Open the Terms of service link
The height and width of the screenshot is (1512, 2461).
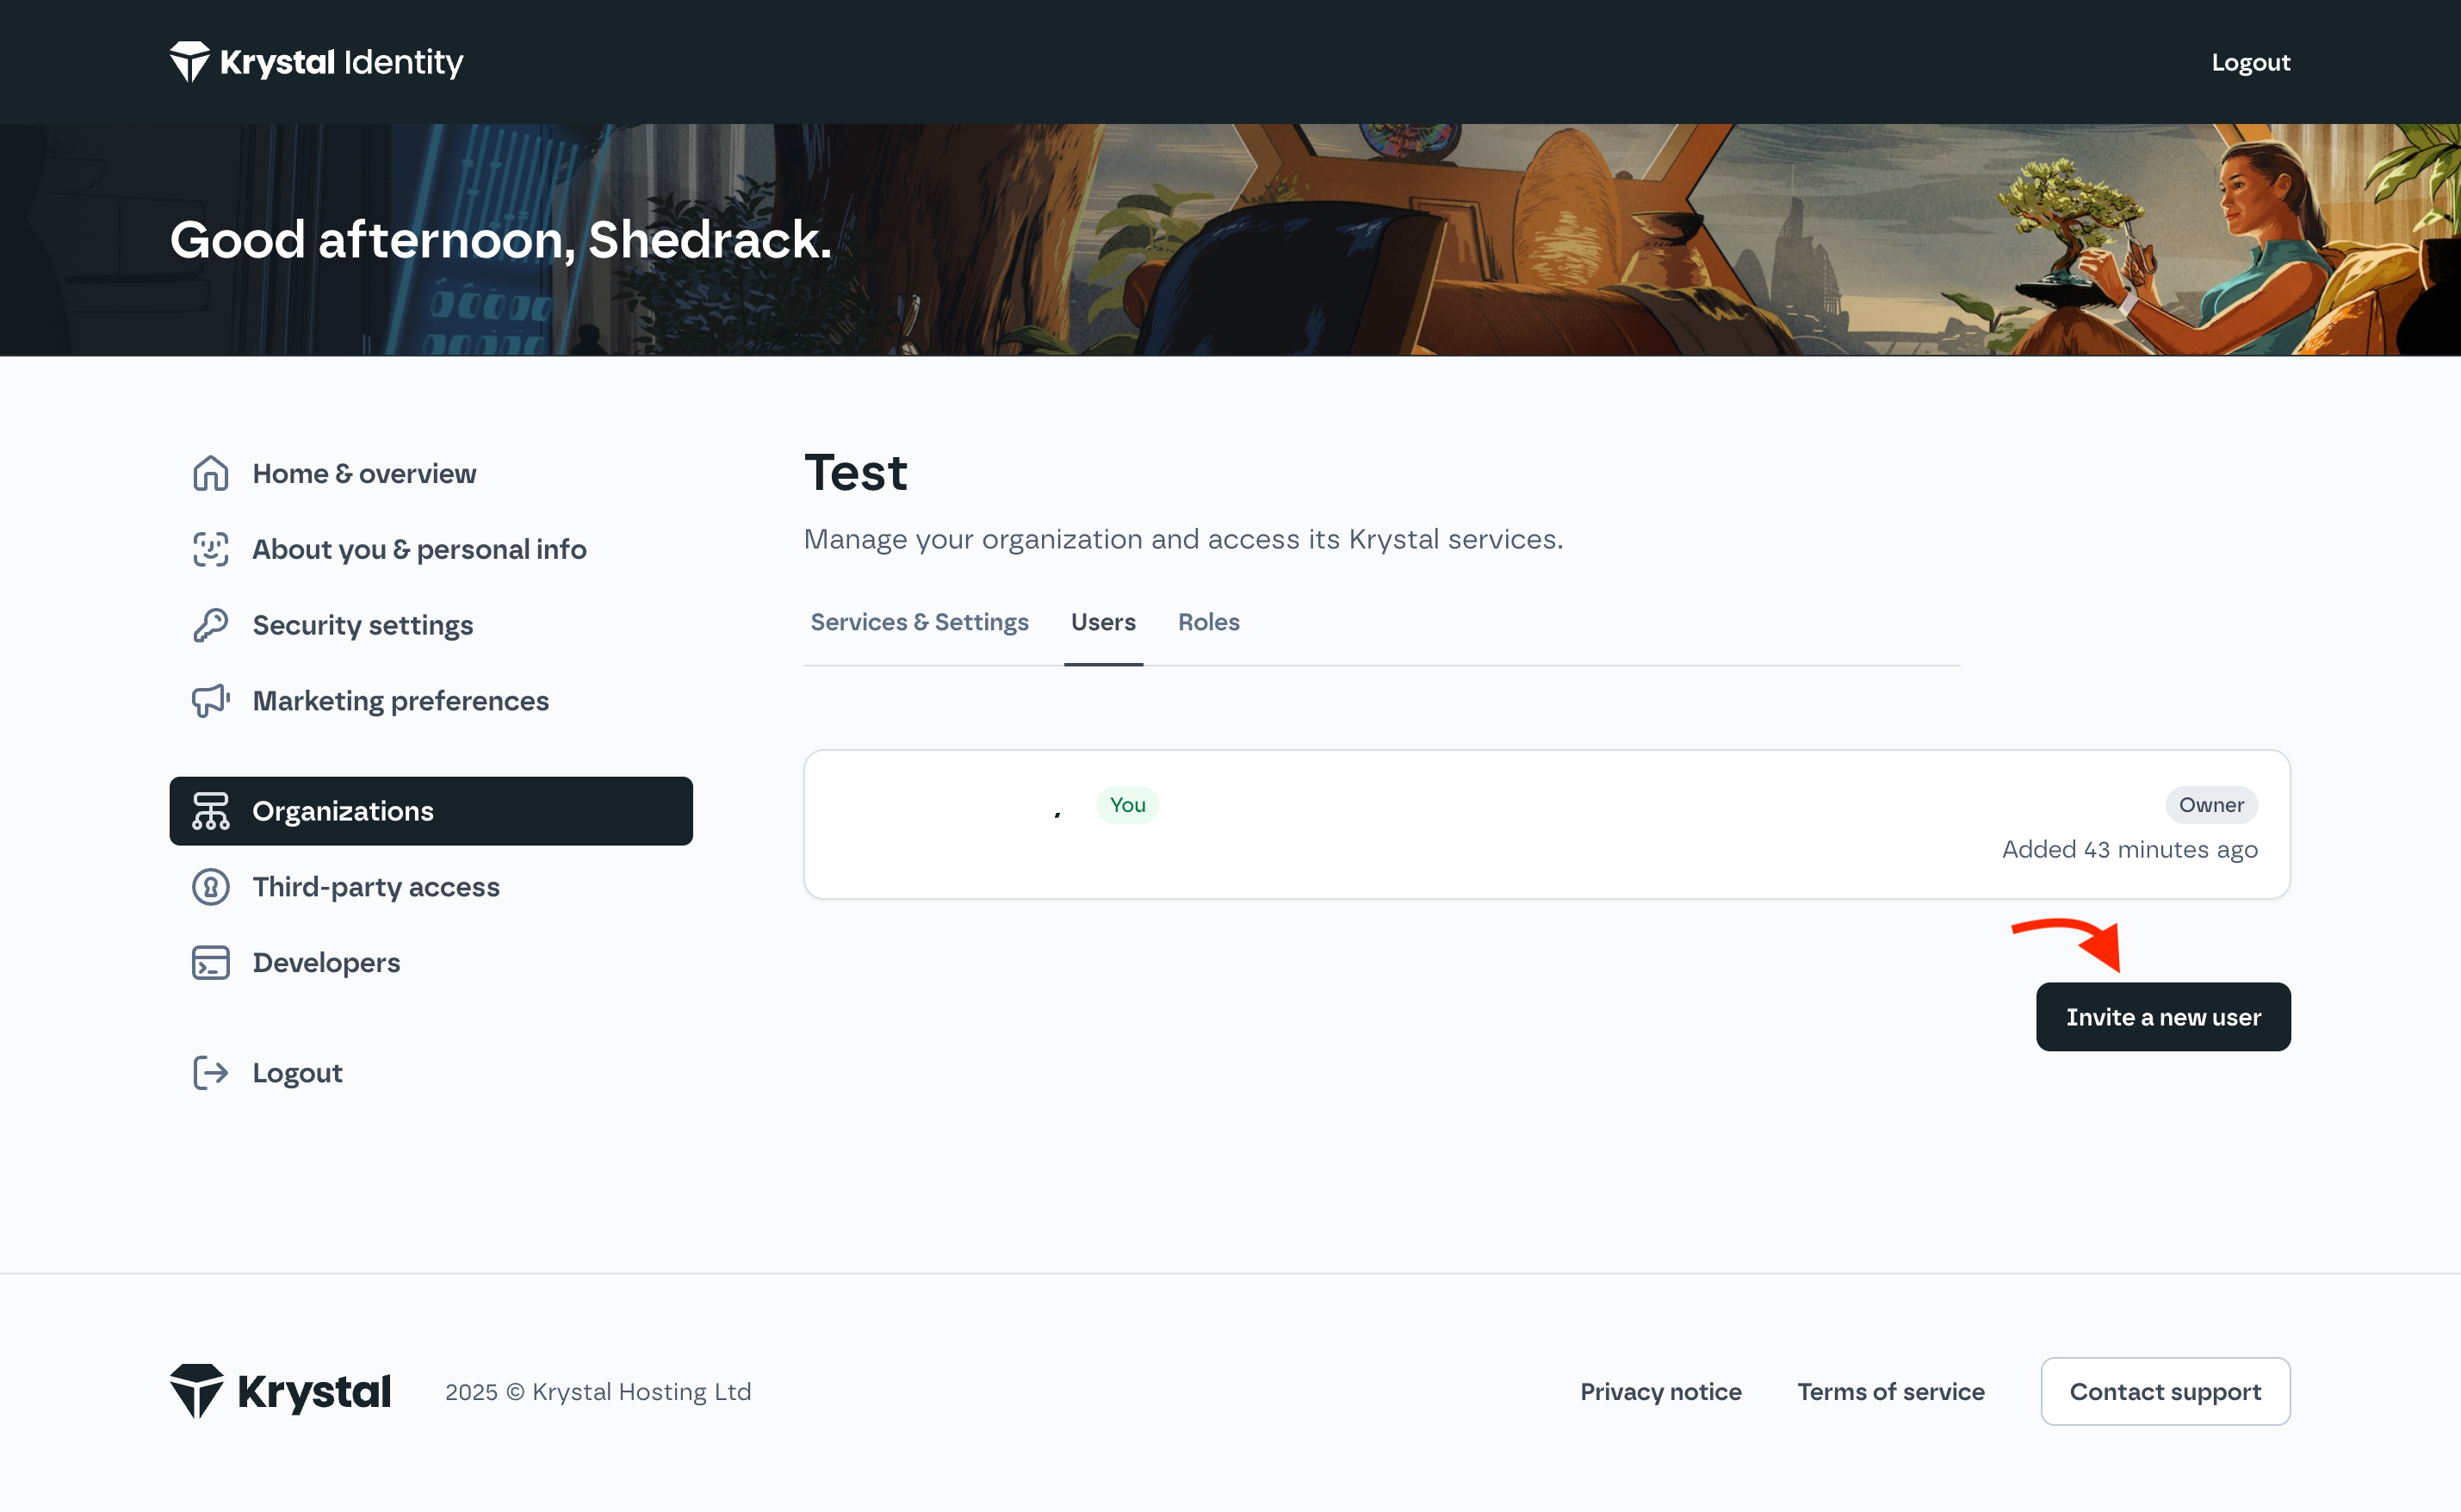1890,1392
